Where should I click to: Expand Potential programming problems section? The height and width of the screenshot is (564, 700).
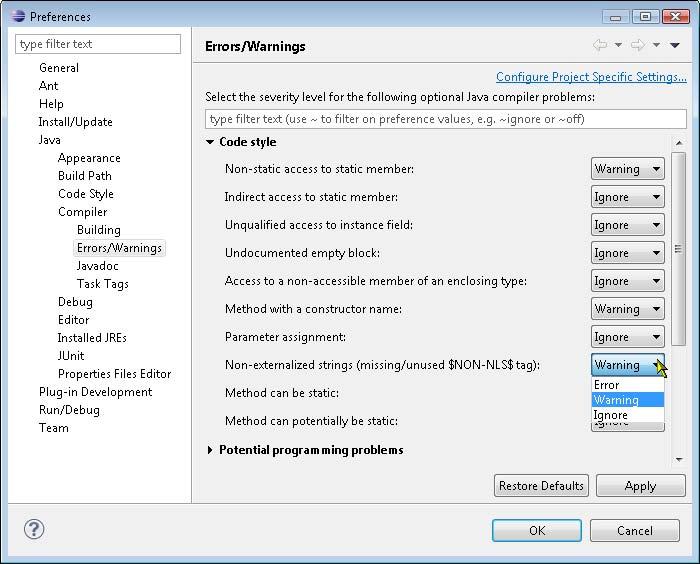click(210, 450)
